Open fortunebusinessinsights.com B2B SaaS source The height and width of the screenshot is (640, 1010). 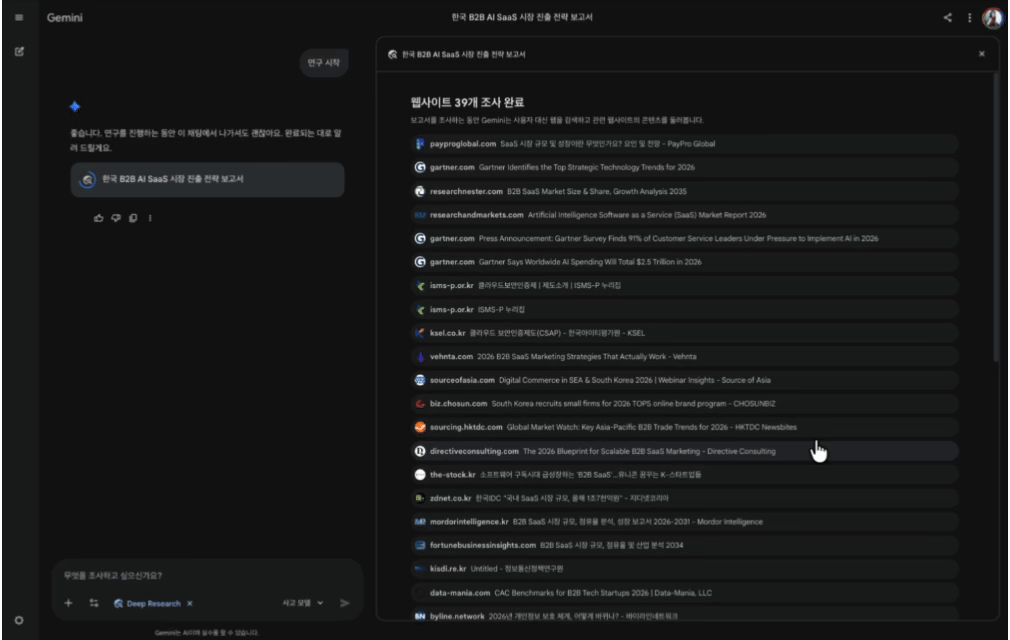coord(685,545)
